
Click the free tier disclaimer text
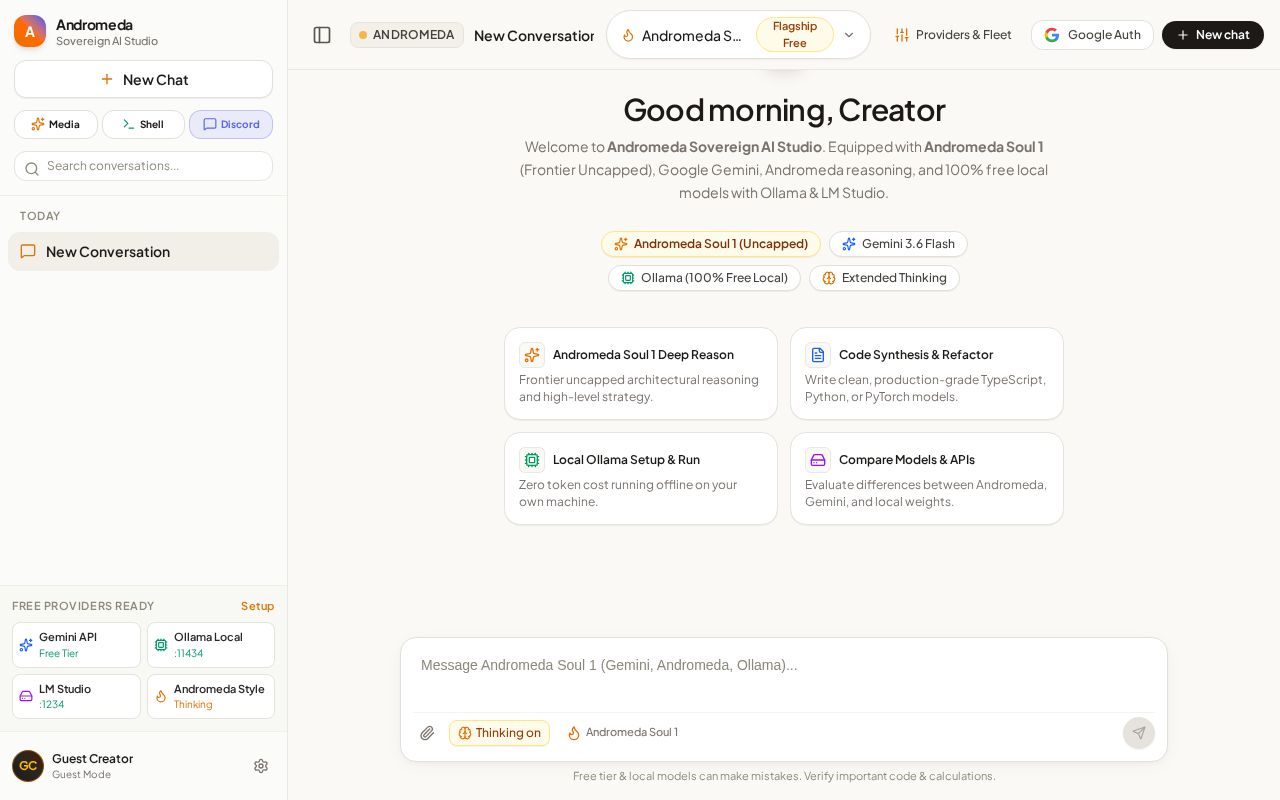pos(784,776)
